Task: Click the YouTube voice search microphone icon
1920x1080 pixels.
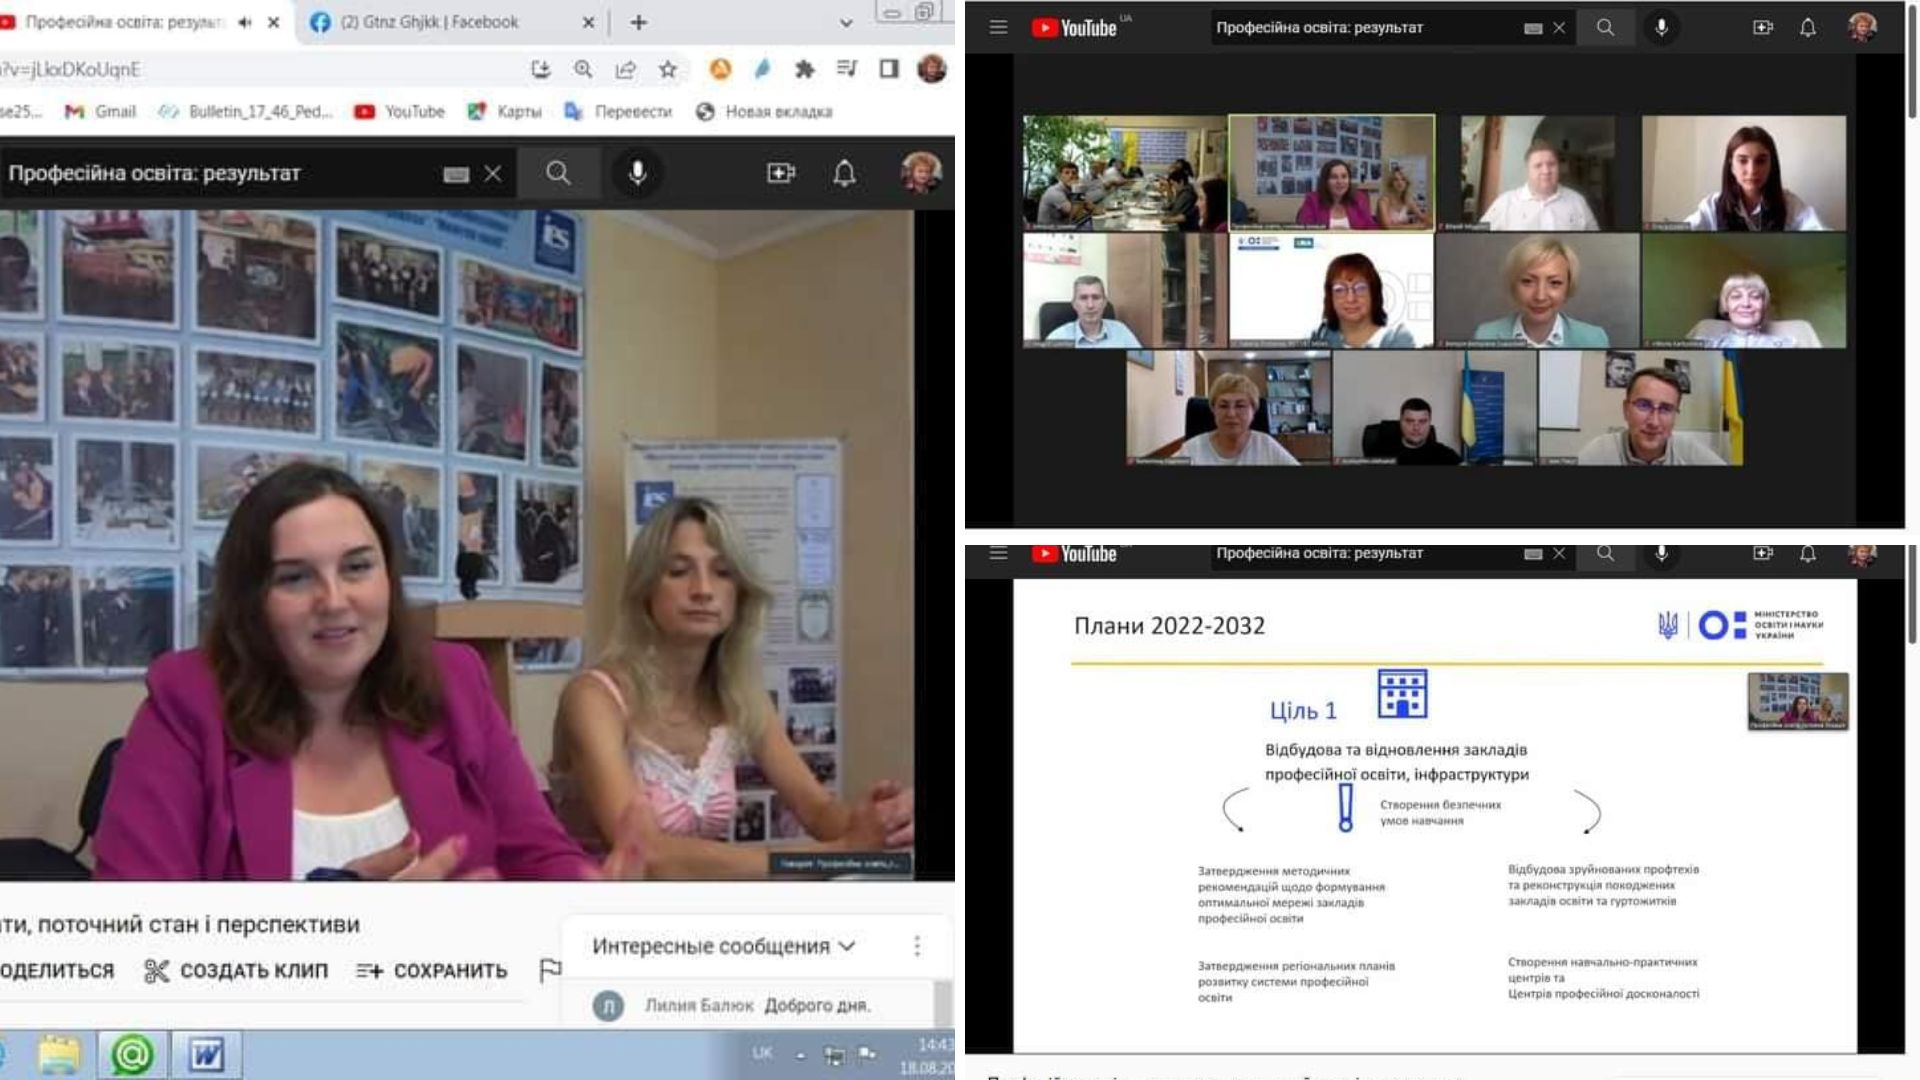Action: click(x=637, y=173)
